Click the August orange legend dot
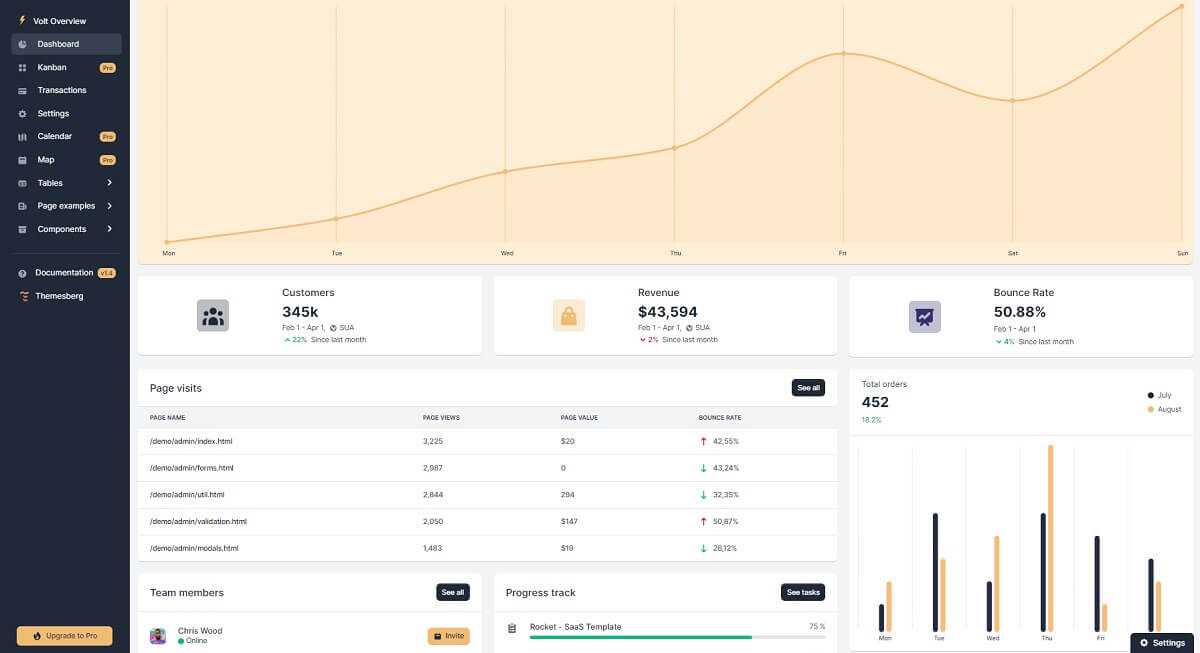1200x653 pixels. [x=1151, y=409]
